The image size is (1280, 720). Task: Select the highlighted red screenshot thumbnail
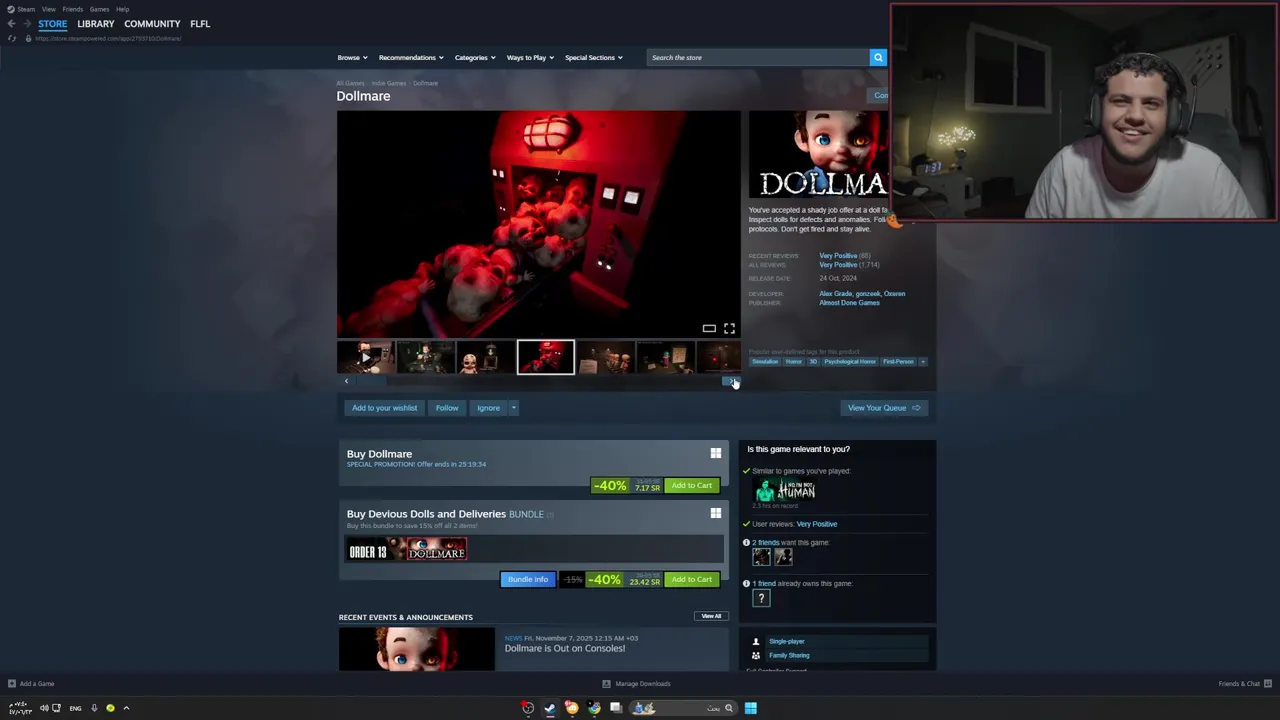pos(546,357)
